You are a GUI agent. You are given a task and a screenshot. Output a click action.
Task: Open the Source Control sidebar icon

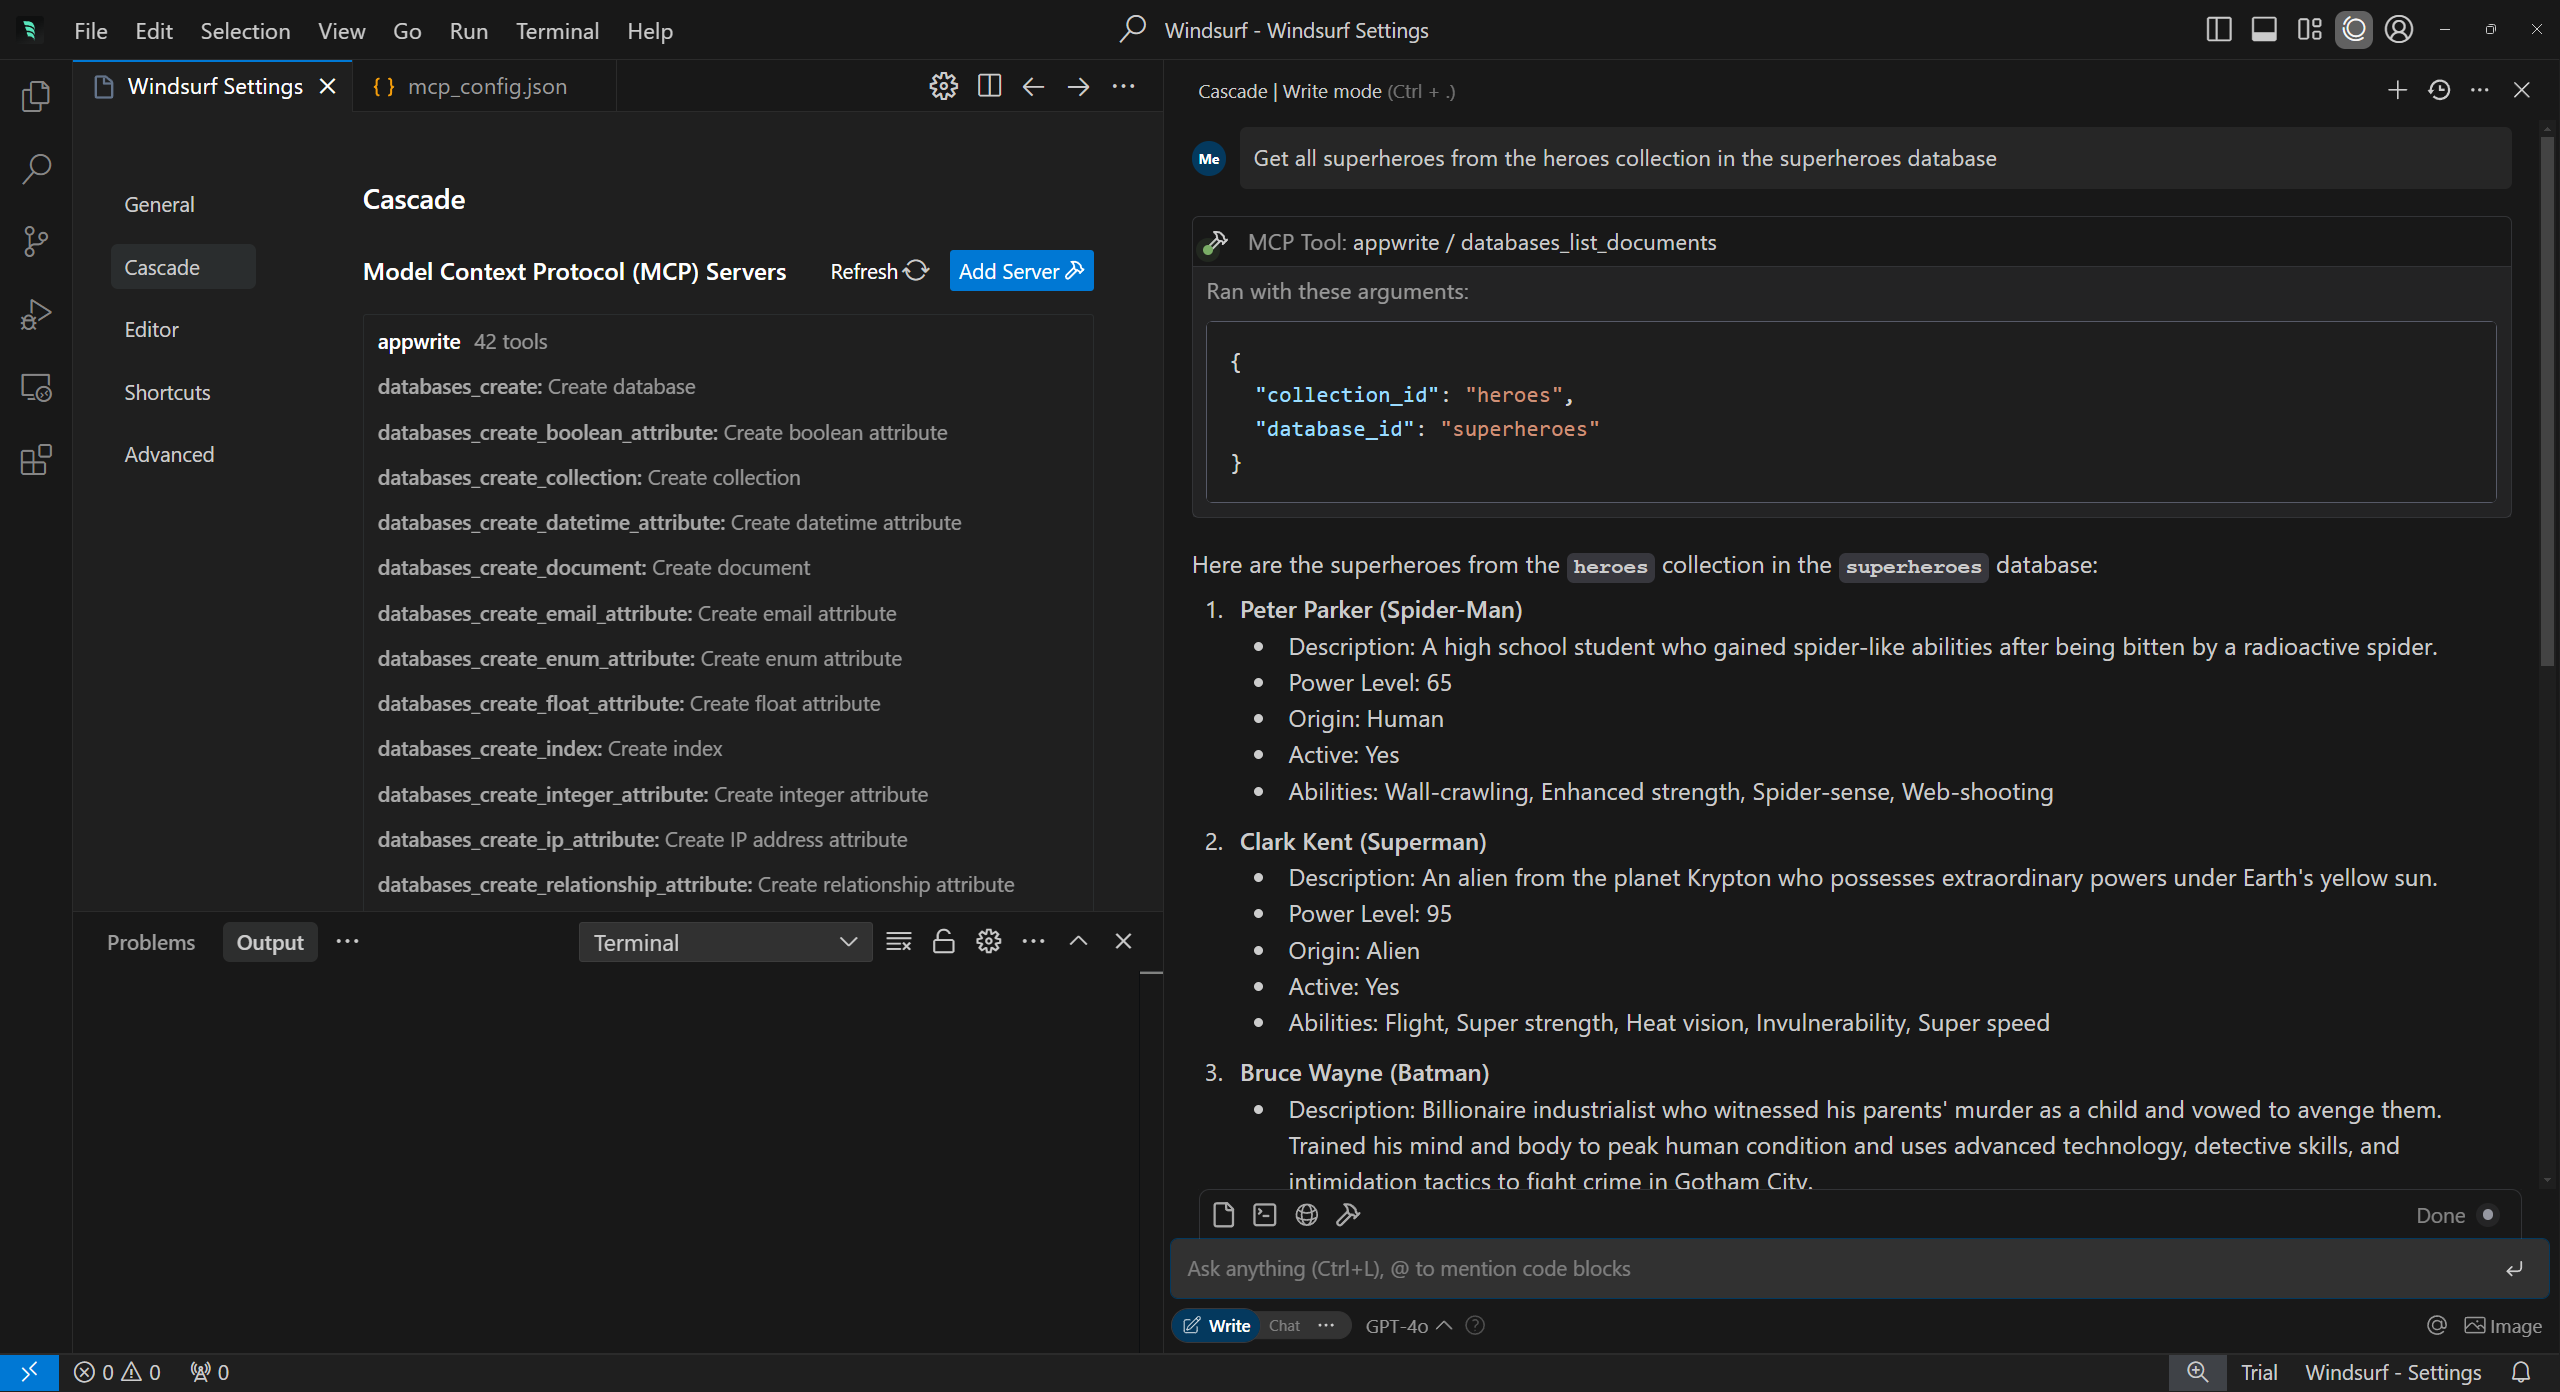pos(36,241)
